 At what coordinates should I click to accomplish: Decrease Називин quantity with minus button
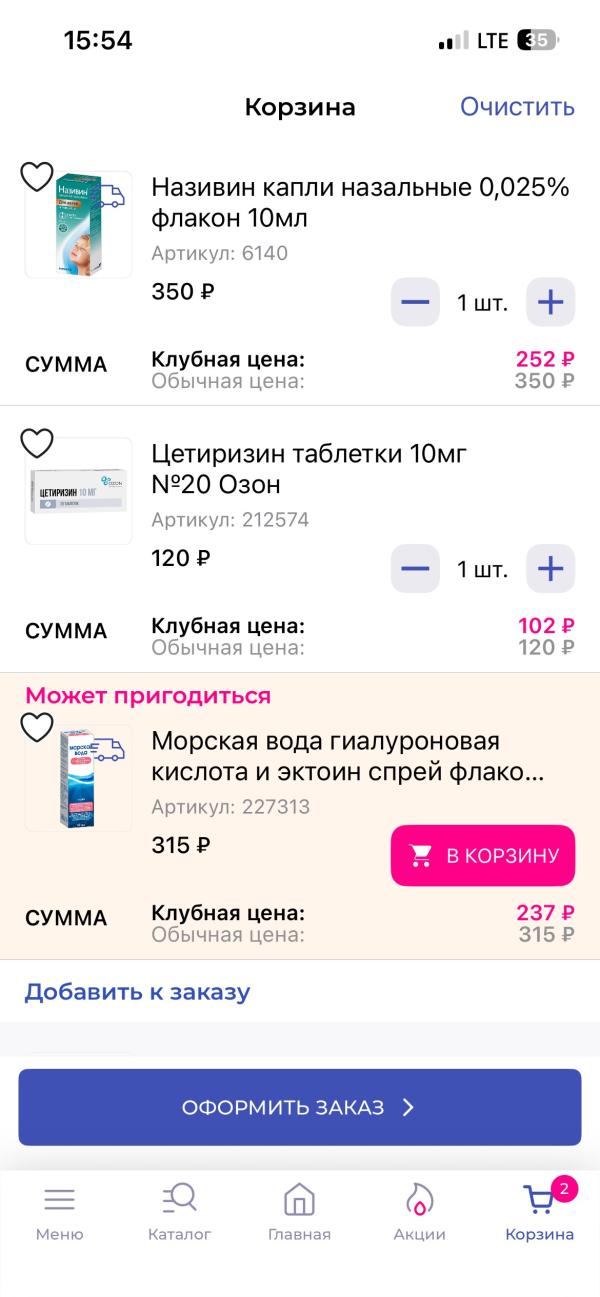(414, 302)
